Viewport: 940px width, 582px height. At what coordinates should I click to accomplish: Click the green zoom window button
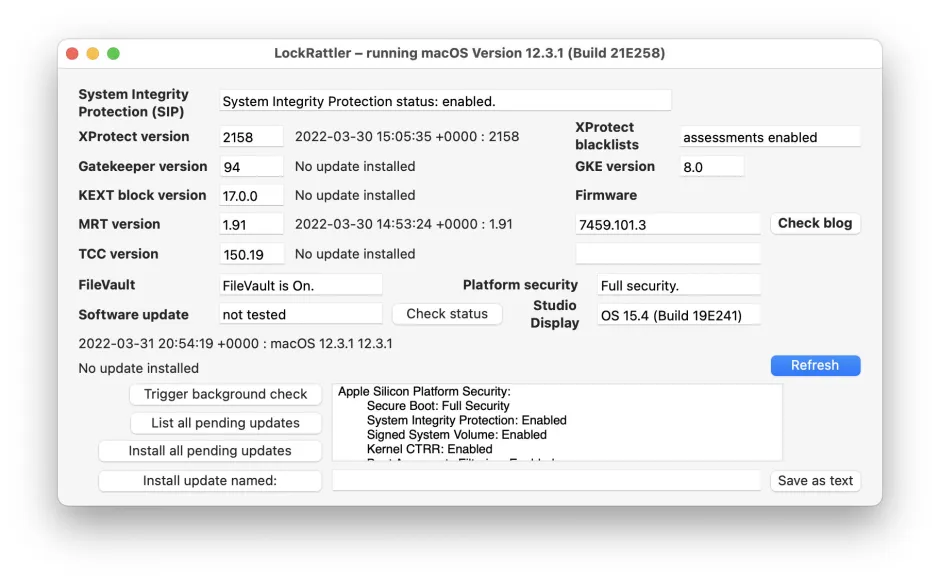(x=113, y=54)
